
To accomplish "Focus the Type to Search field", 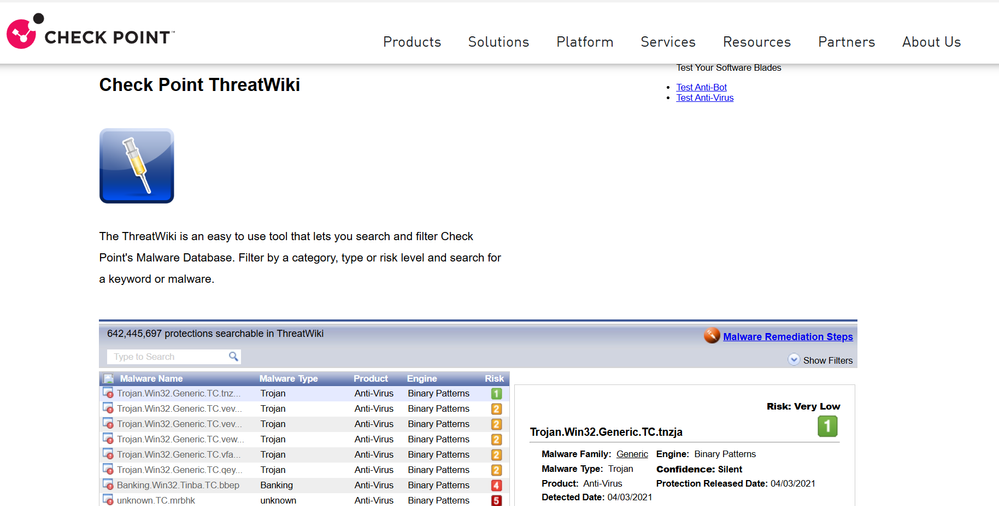I will [x=173, y=357].
